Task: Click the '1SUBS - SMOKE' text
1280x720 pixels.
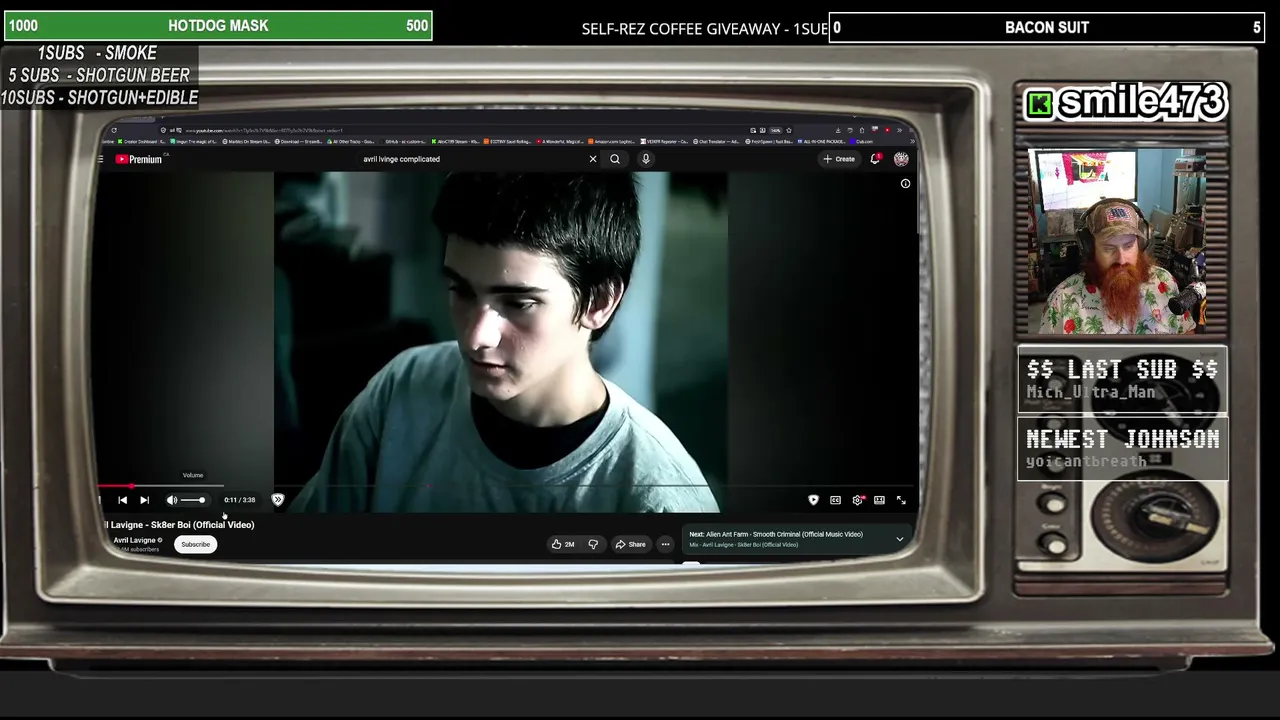Action: point(97,53)
